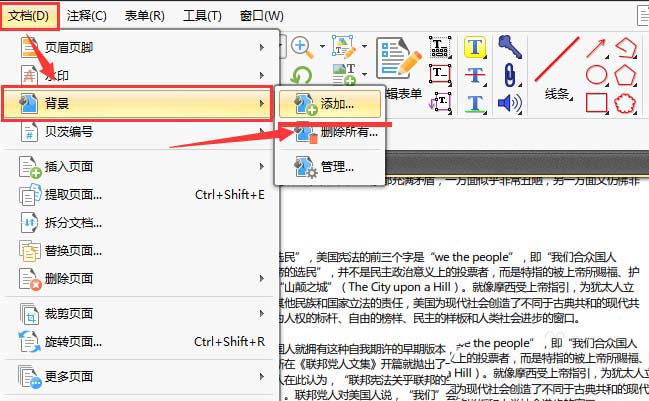Screen dimensions: 649x401
Task: Click the 线条 label dropdown
Action: tap(558, 94)
